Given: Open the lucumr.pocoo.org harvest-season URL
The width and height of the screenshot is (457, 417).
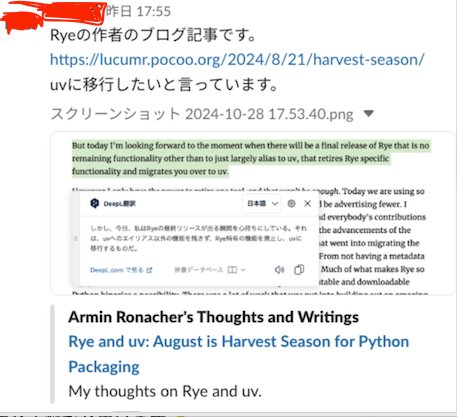Looking at the screenshot, I should [x=237, y=60].
